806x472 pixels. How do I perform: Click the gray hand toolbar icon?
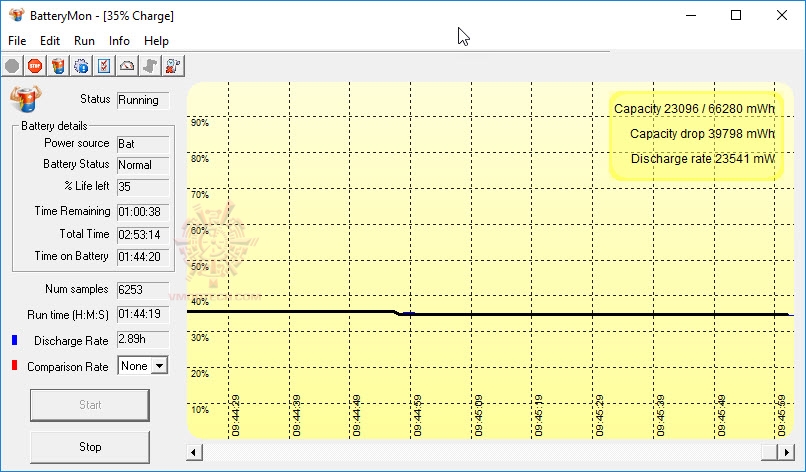[150, 66]
